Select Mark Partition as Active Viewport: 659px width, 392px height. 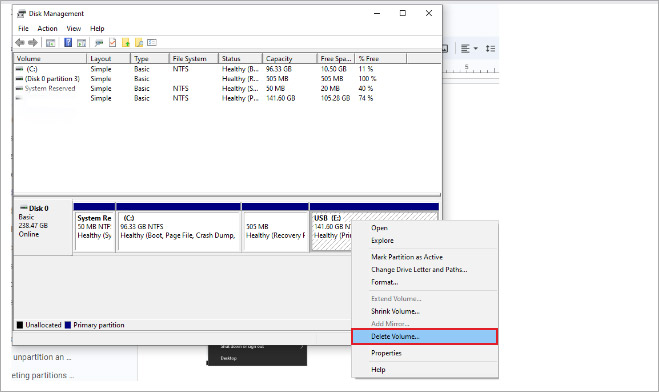[x=425, y=257]
